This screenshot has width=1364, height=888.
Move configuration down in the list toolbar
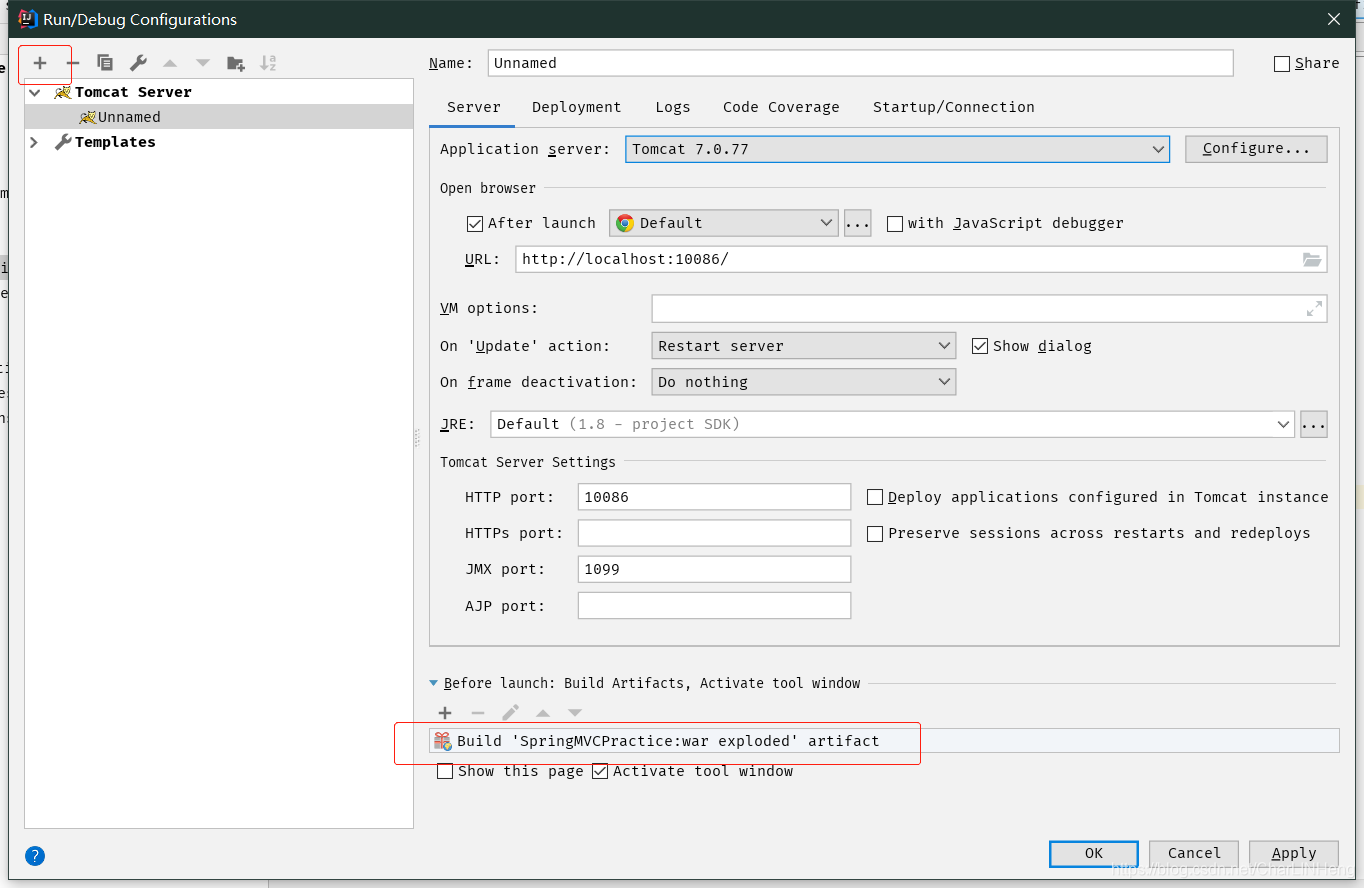click(x=203, y=63)
